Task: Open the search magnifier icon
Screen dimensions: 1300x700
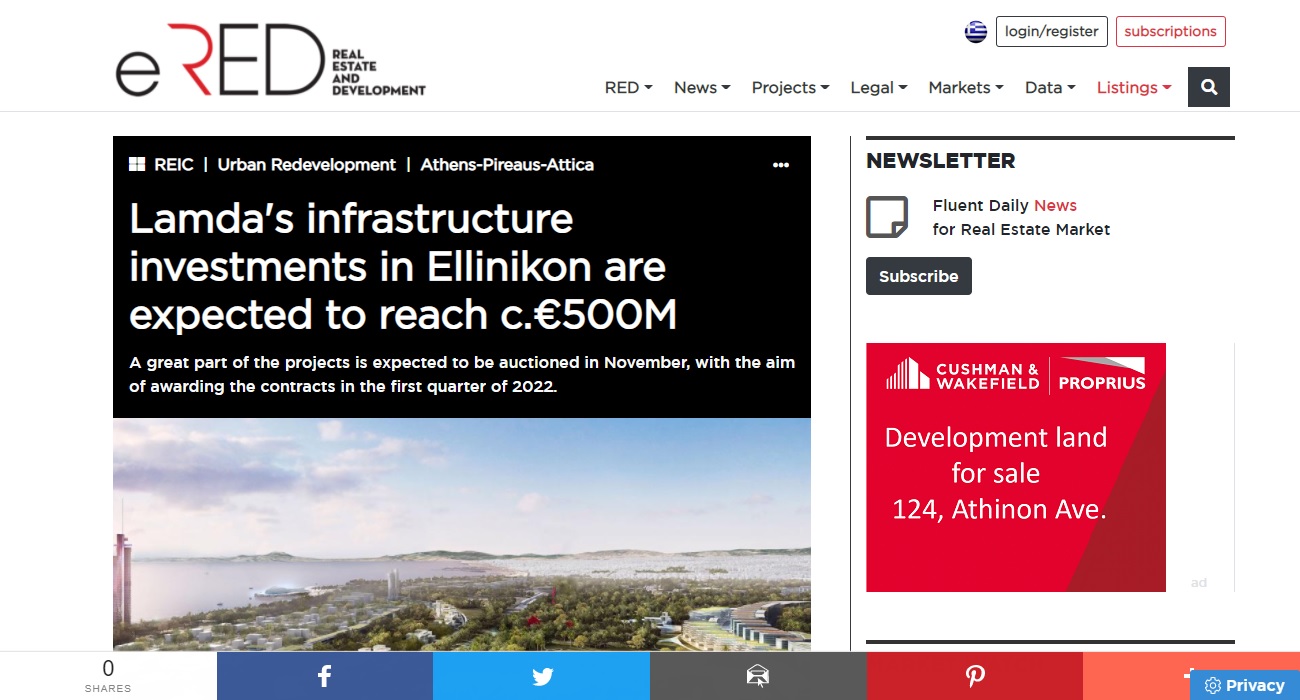Action: click(1209, 87)
